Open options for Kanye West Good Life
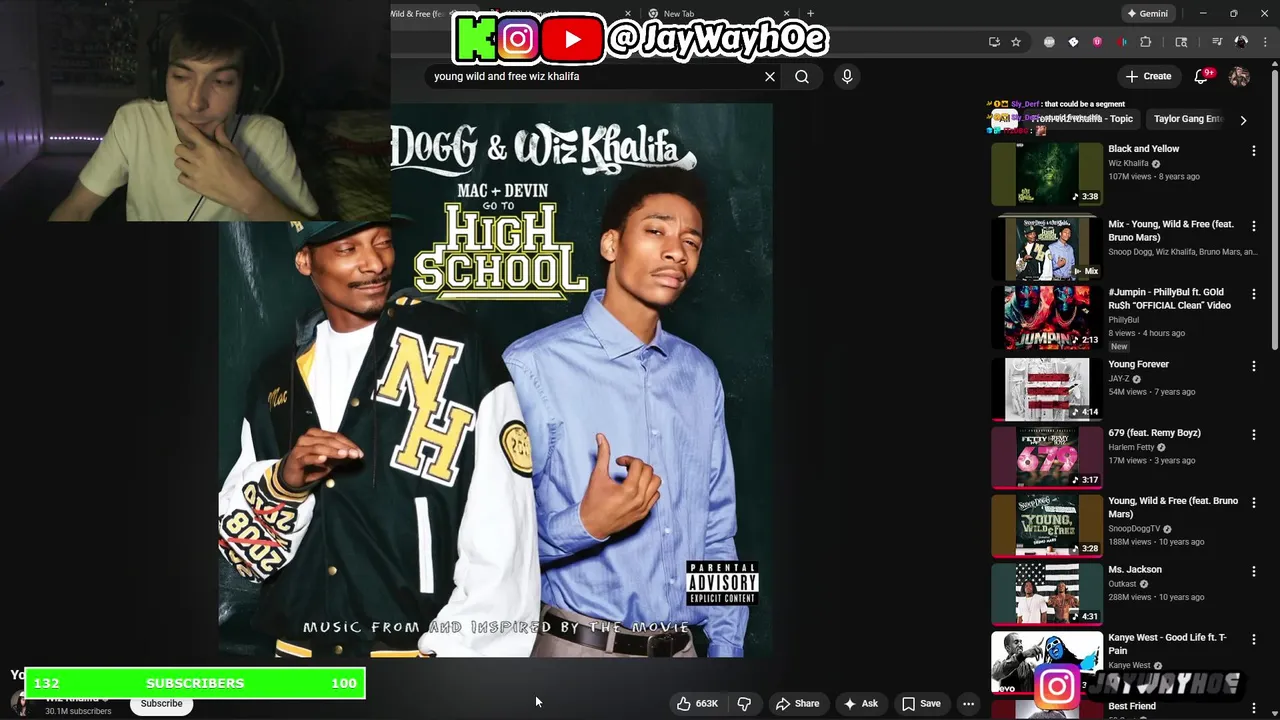Screen dimensions: 1280x720 pyautogui.click(x=1253, y=640)
